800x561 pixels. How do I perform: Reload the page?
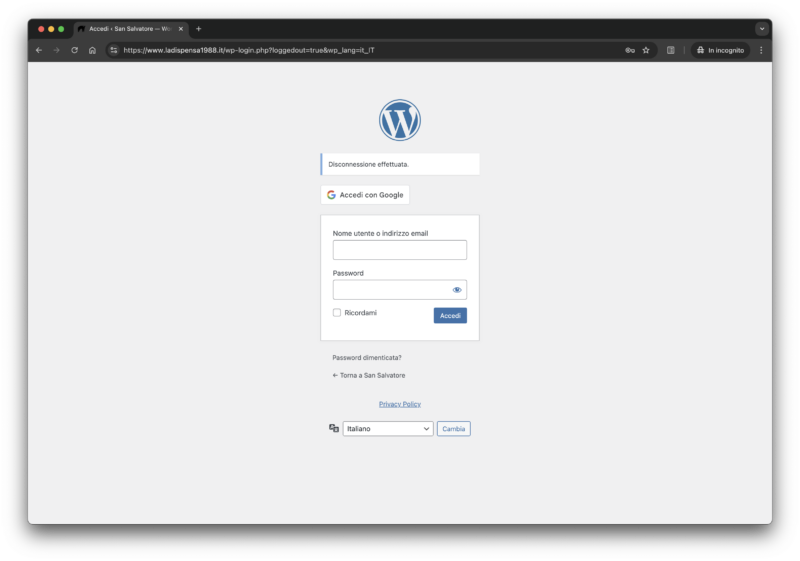[x=74, y=50]
